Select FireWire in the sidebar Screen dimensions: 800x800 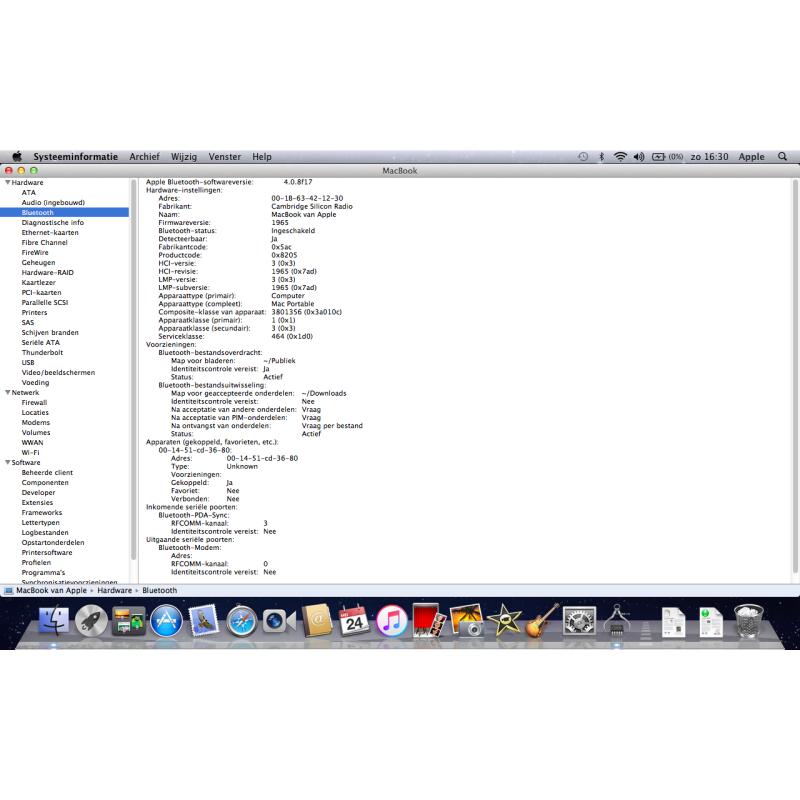[x=35, y=253]
